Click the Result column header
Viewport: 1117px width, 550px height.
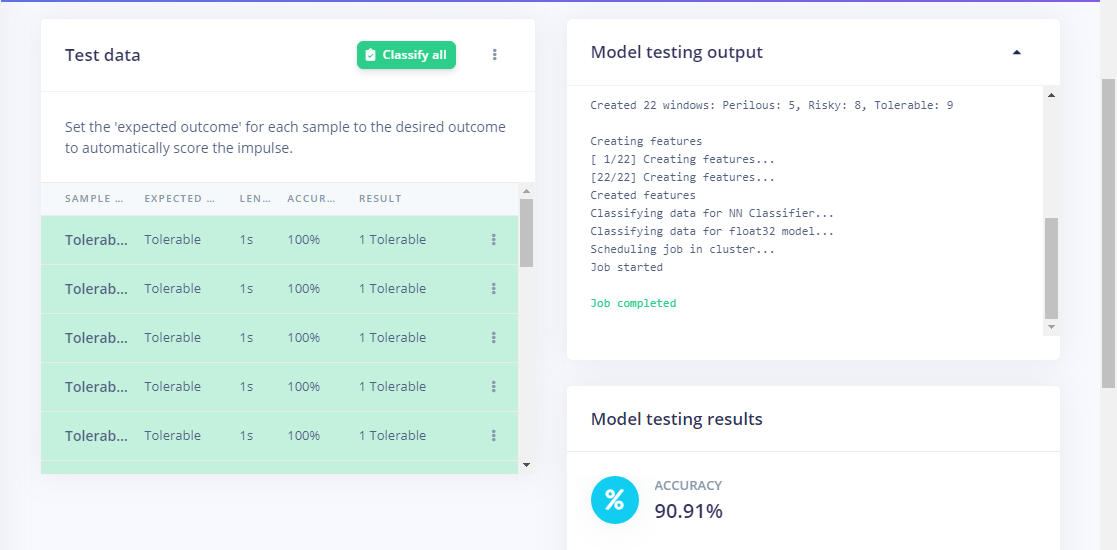(380, 199)
